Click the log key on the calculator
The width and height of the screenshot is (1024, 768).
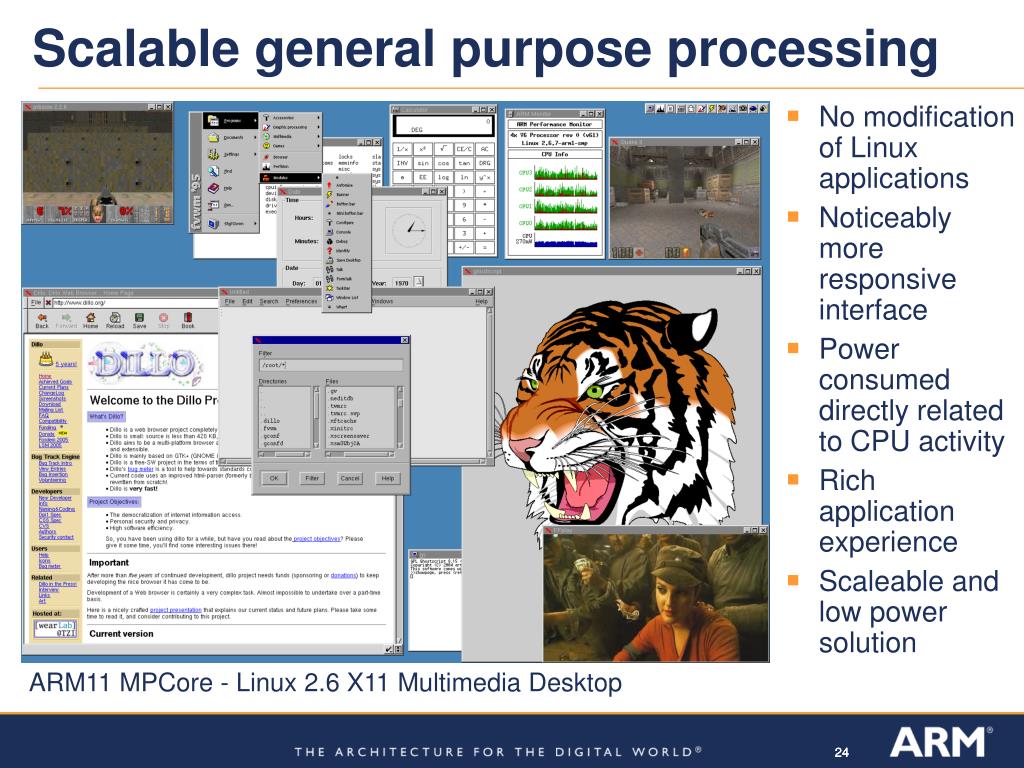point(443,177)
